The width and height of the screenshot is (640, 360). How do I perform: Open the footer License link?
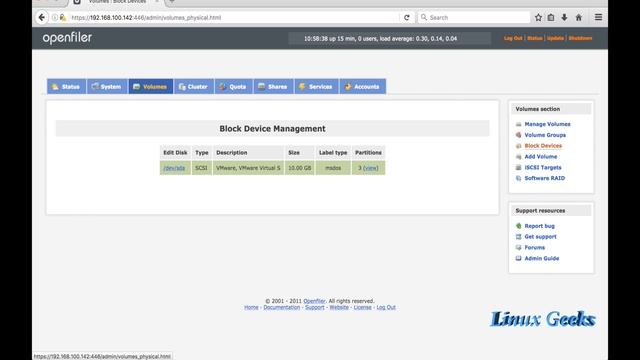(362, 307)
